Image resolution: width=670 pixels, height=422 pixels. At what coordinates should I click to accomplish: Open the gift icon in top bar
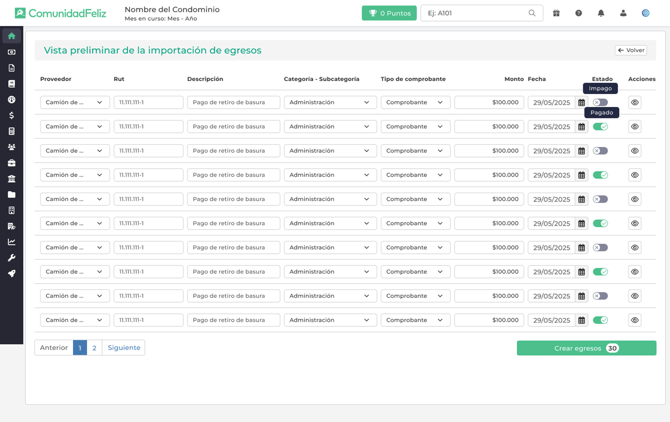coord(556,14)
